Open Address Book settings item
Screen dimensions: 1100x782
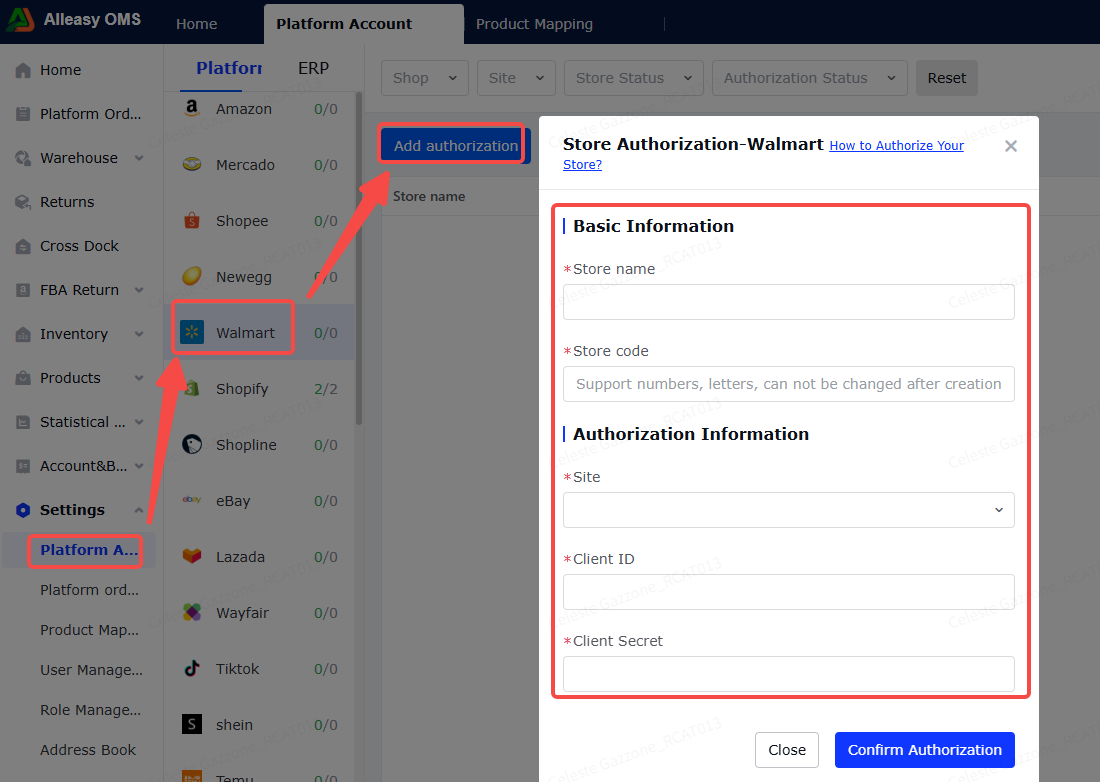pyautogui.click(x=88, y=750)
